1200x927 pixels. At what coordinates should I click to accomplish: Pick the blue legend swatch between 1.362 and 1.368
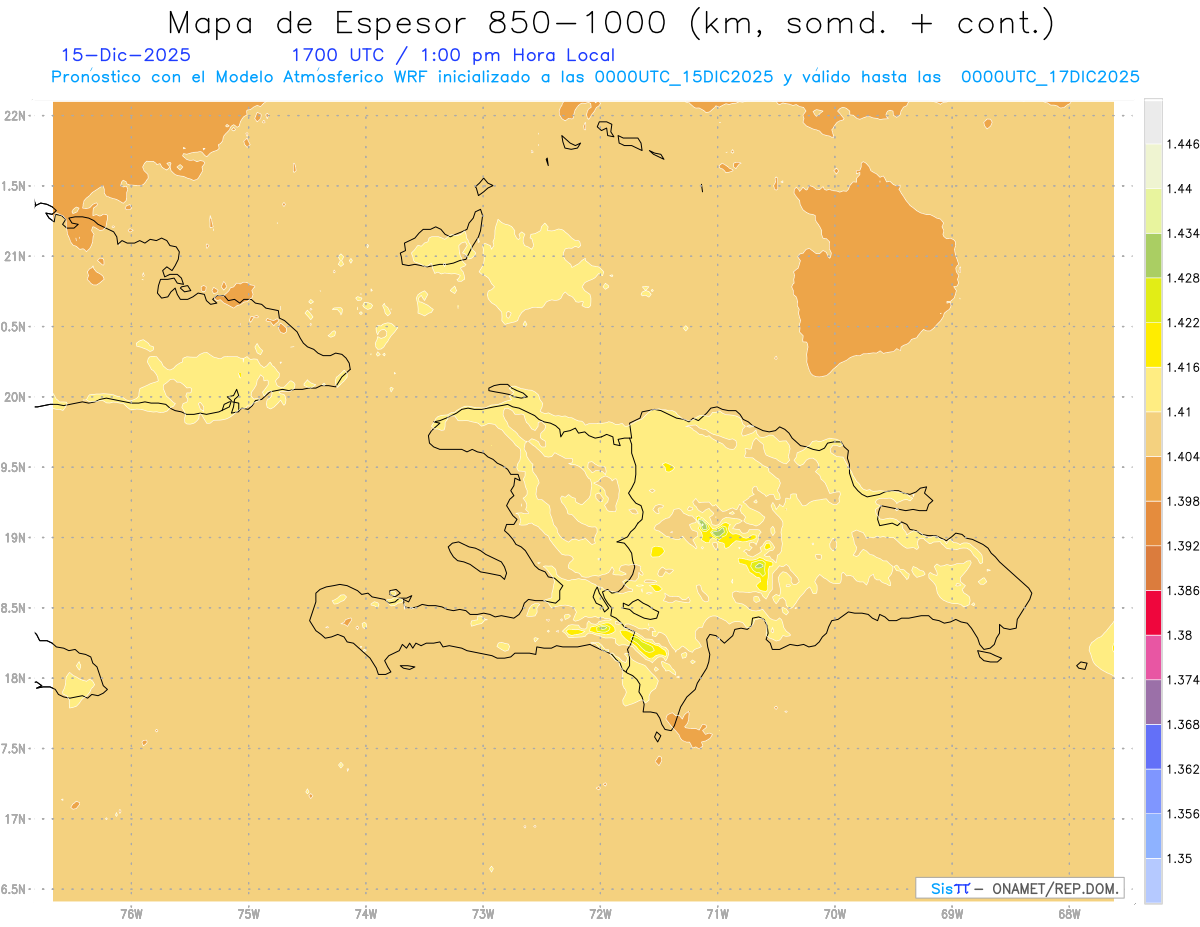pos(1153,746)
